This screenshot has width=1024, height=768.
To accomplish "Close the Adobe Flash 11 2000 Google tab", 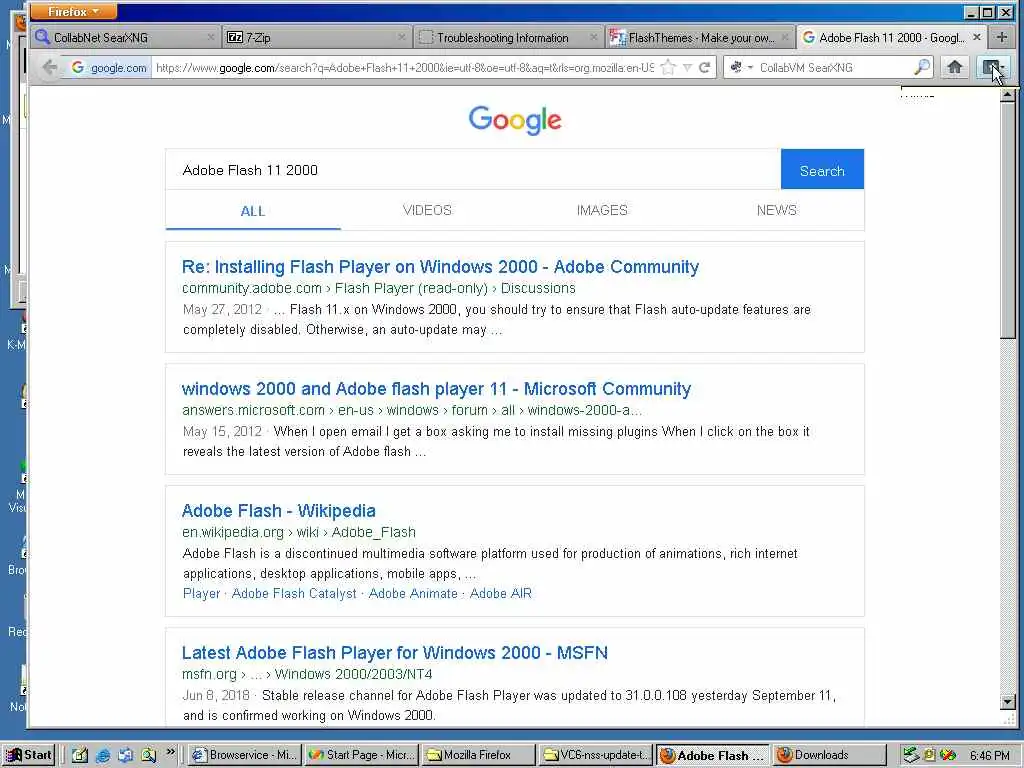I will (x=976, y=37).
